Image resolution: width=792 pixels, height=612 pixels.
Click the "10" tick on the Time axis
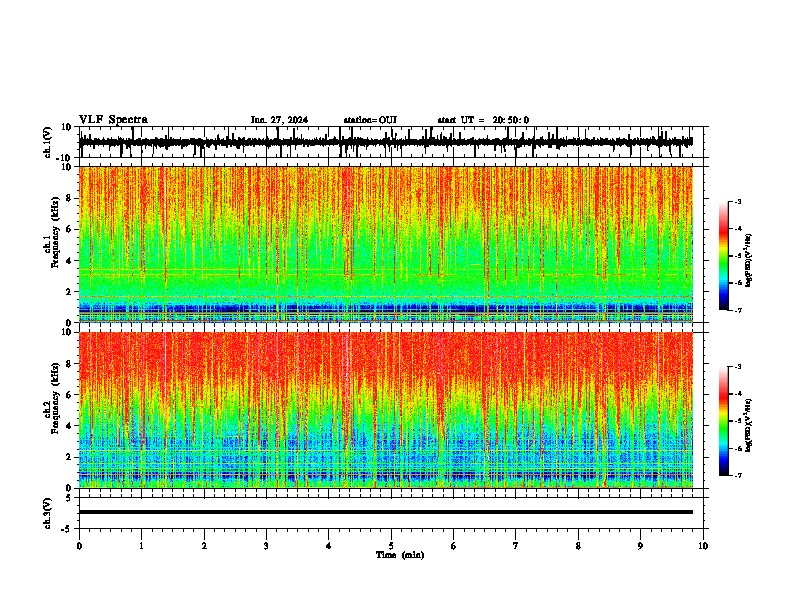(x=703, y=546)
